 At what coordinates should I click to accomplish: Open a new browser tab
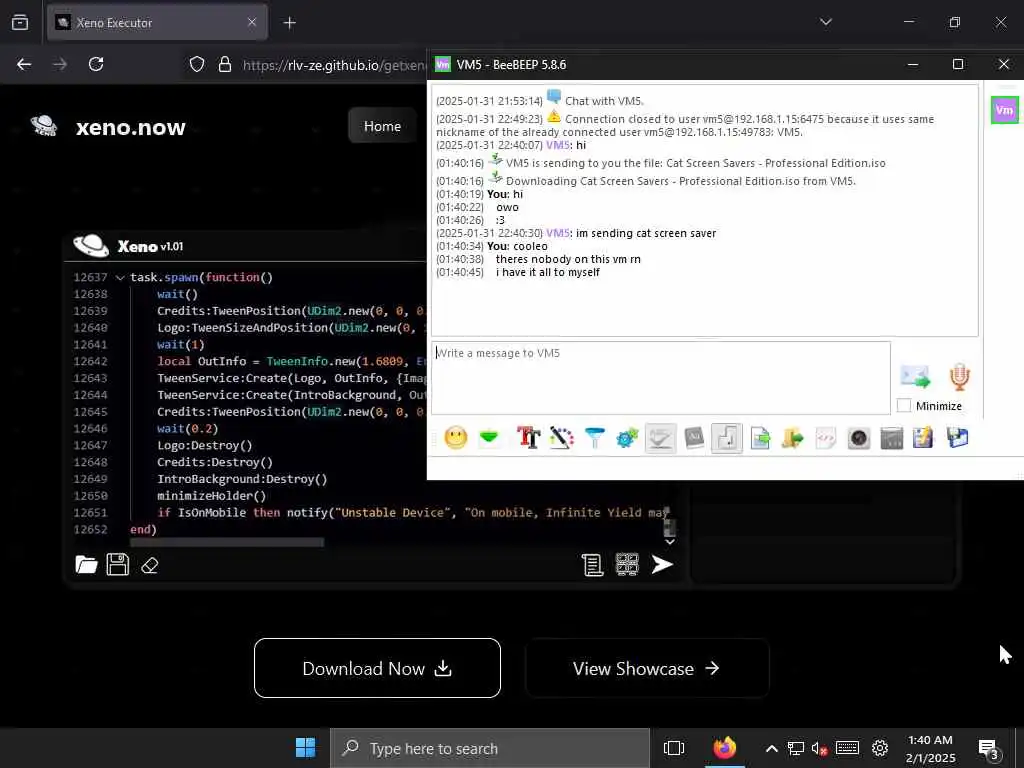(289, 23)
